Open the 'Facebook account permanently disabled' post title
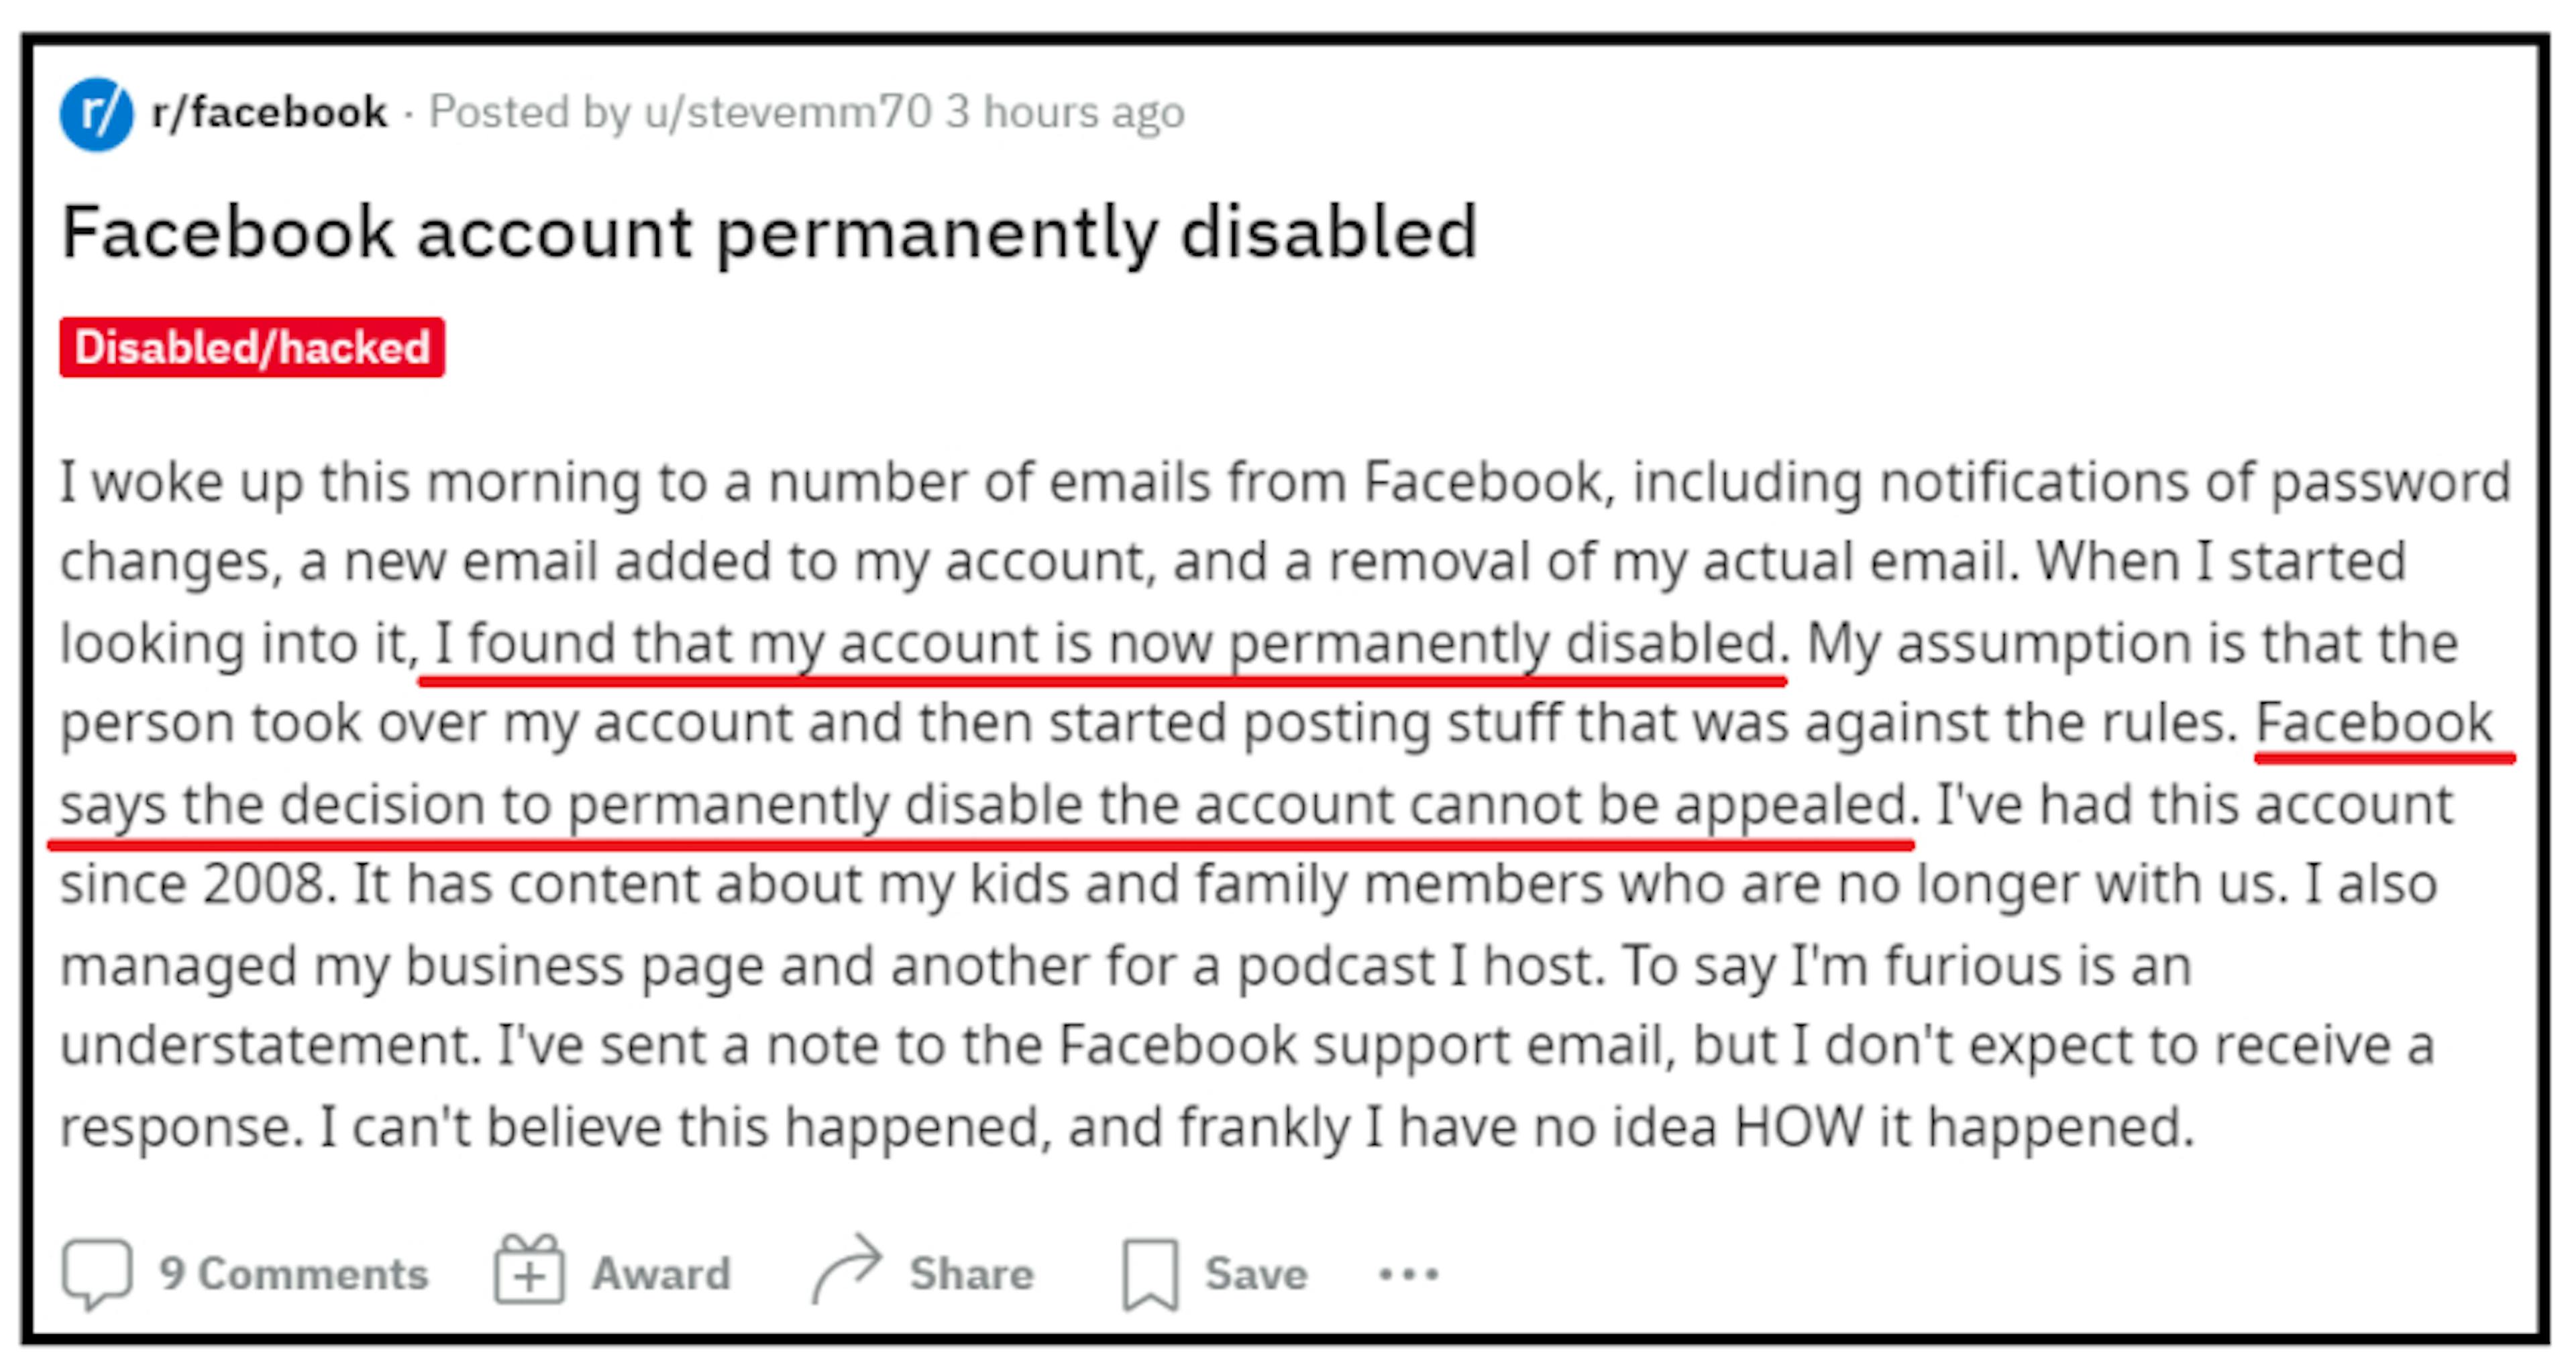This screenshot has height=1367, width=2576. [x=768, y=232]
